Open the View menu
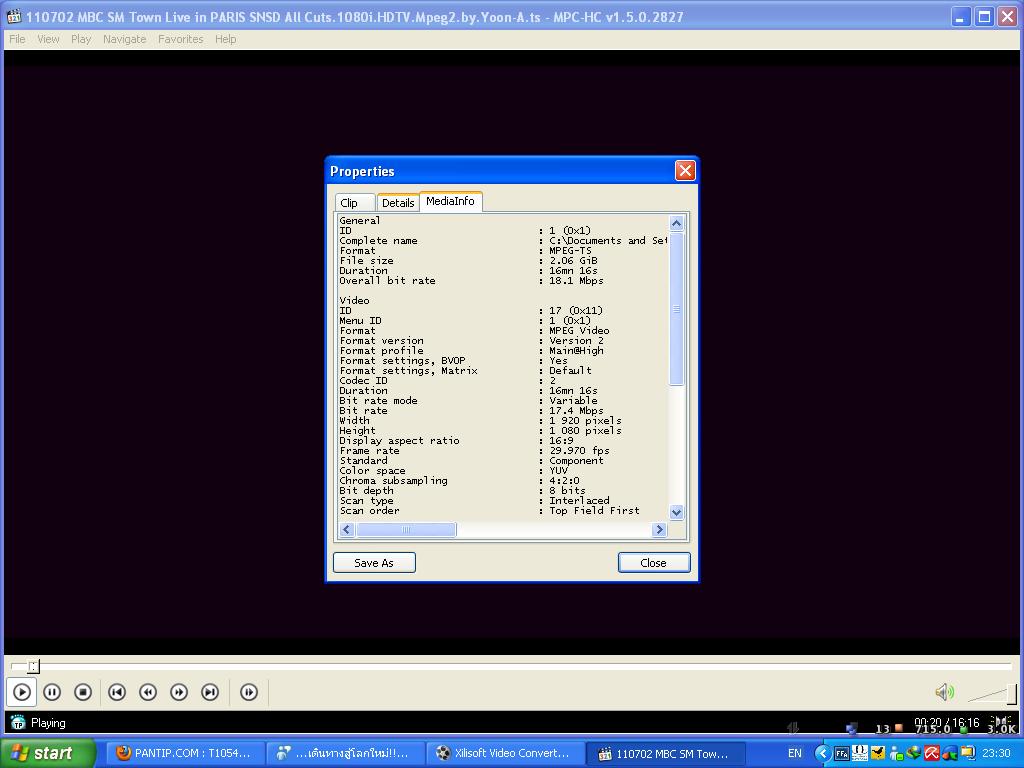 click(x=48, y=39)
